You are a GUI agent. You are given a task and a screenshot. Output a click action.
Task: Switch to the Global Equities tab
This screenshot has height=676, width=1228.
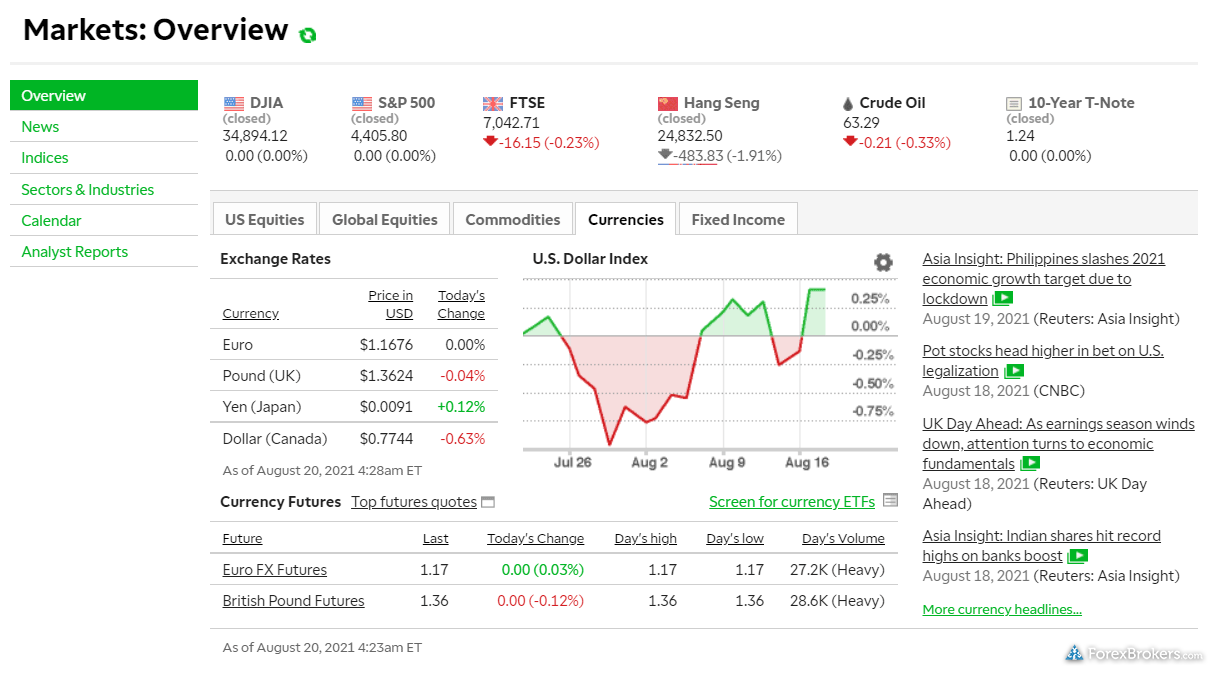click(385, 219)
